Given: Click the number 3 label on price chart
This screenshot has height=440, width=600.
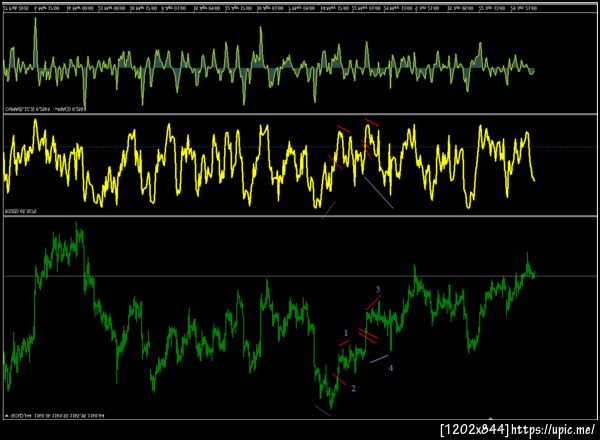Looking at the screenshot, I should point(378,289).
